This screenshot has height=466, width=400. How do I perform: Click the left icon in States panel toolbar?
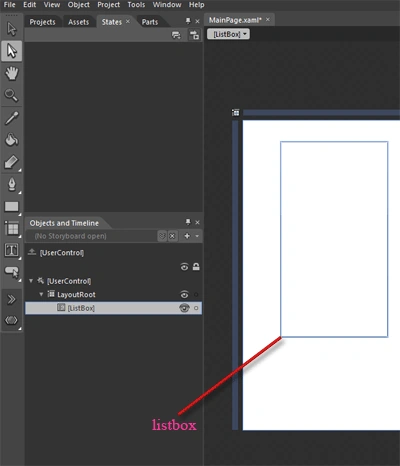(176, 35)
